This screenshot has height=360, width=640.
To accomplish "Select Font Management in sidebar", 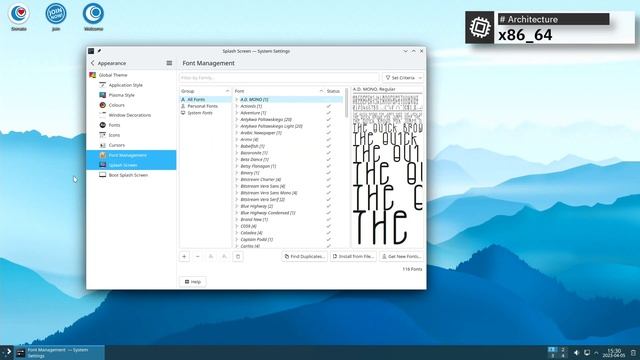I will (x=131, y=155).
